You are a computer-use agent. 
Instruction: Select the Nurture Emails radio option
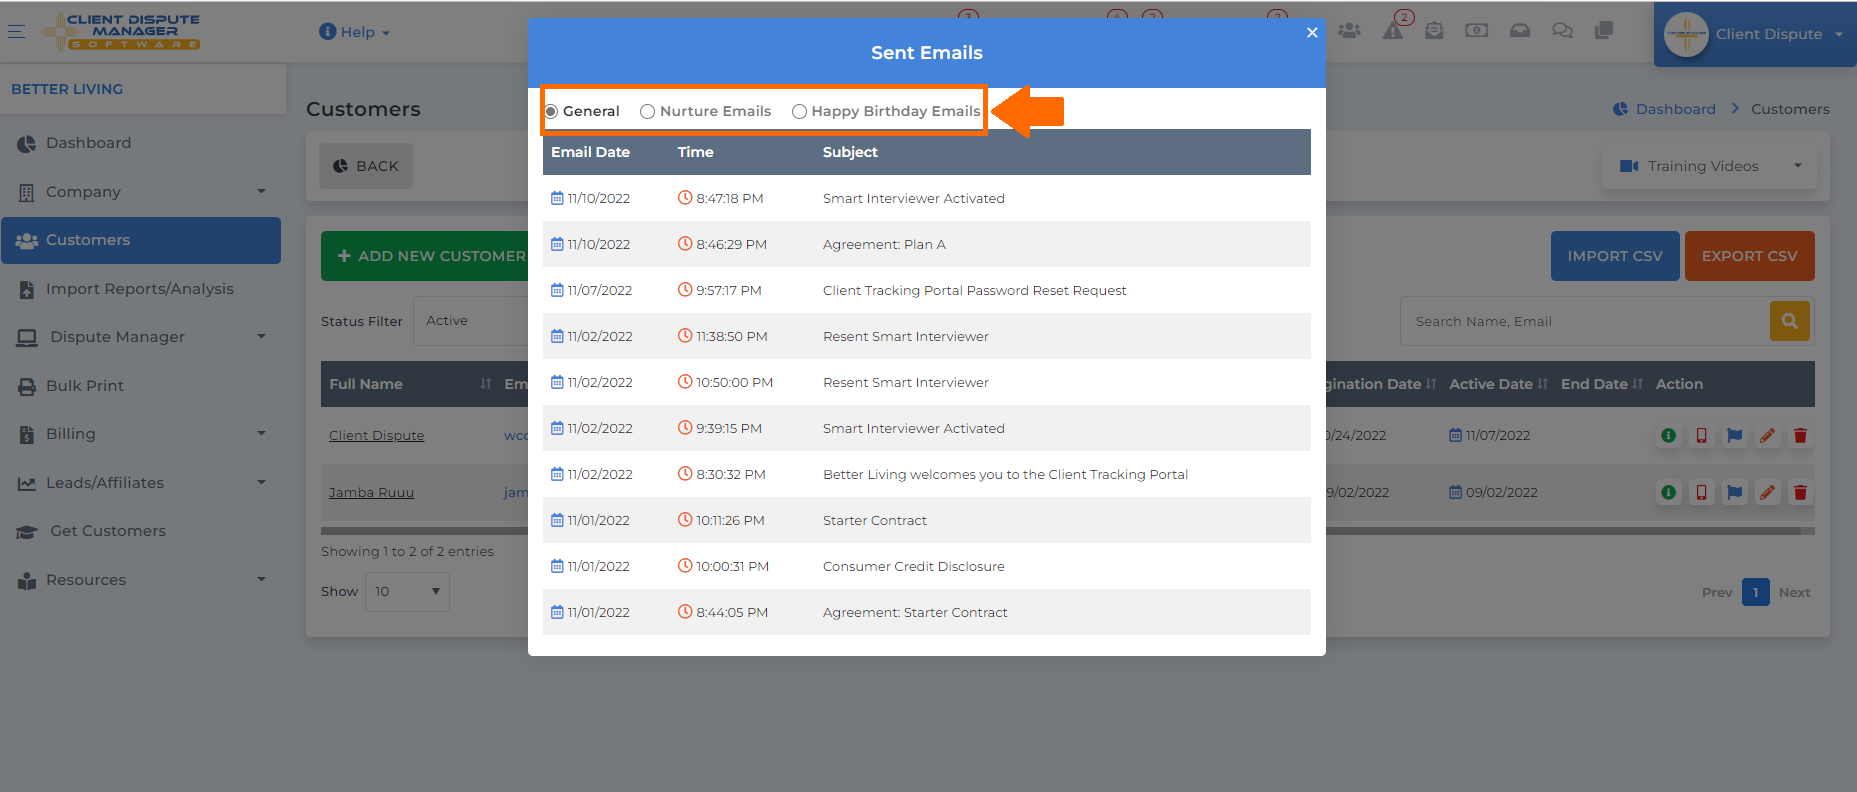[x=647, y=111]
